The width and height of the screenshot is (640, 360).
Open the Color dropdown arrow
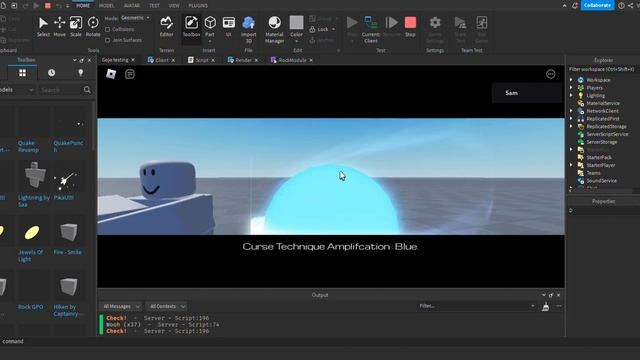coord(296,41)
